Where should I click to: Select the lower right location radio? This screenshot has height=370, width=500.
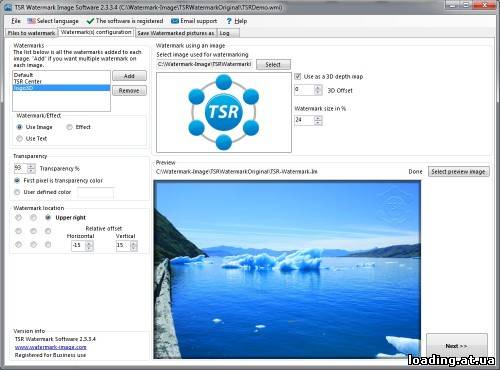tap(48, 245)
